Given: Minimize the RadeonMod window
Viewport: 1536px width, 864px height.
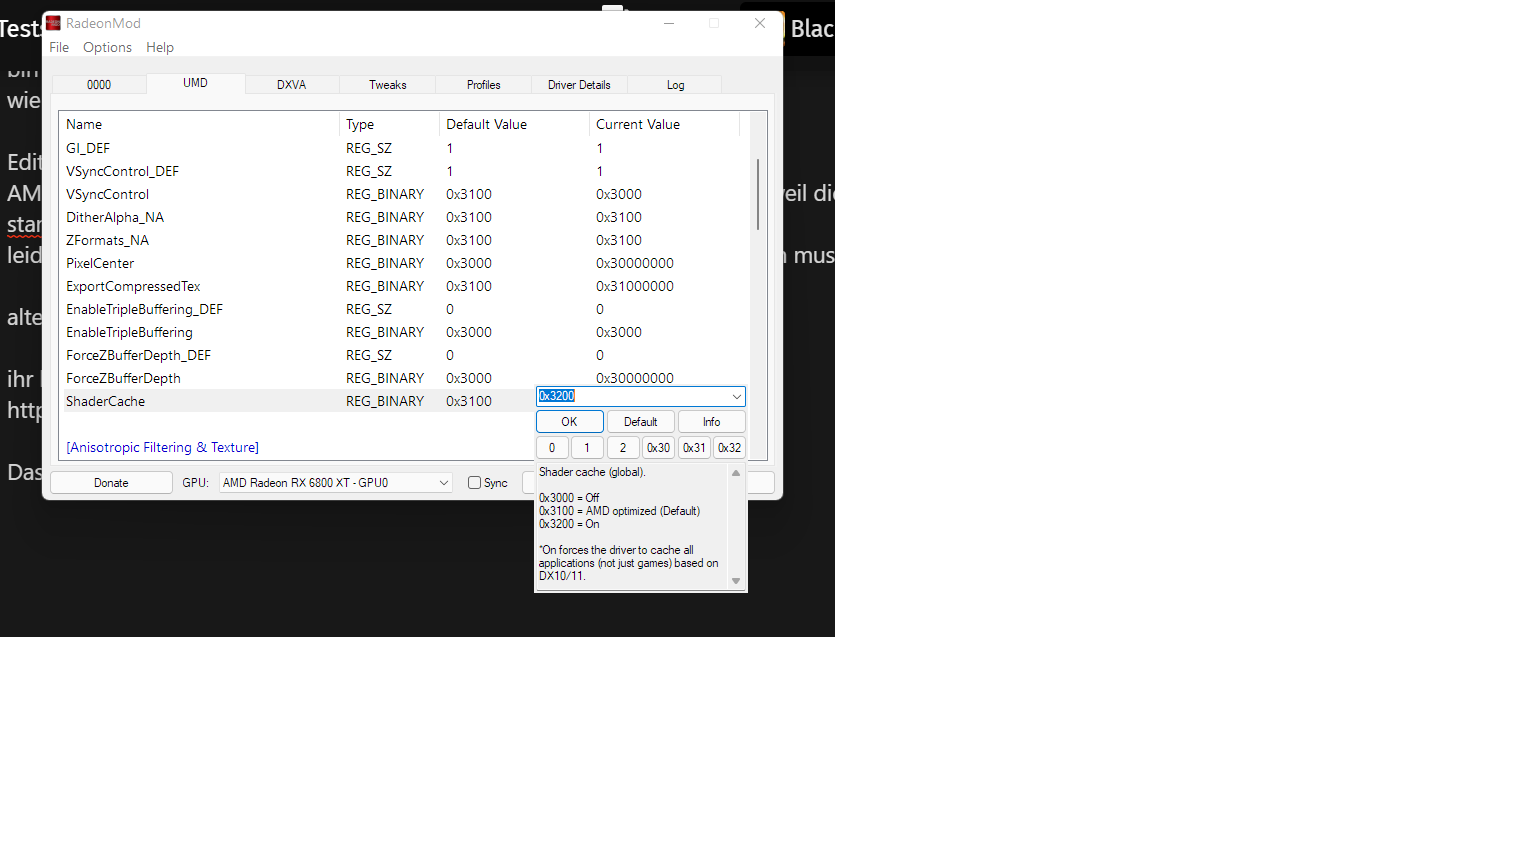Looking at the screenshot, I should [669, 23].
